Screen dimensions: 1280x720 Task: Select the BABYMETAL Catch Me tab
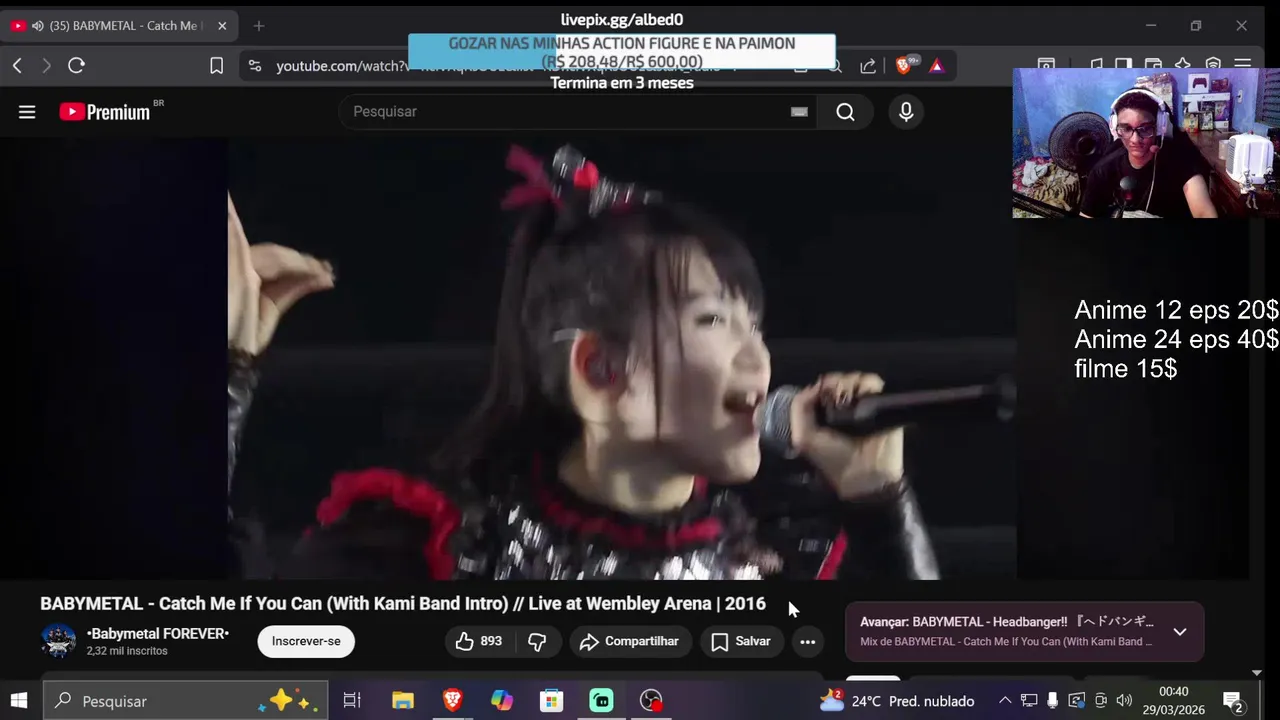tap(118, 26)
